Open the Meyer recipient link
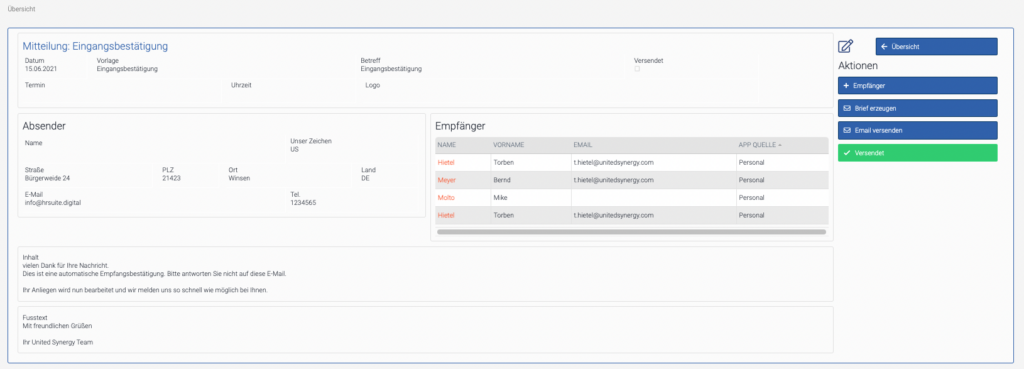1024x369 pixels. (x=447, y=180)
